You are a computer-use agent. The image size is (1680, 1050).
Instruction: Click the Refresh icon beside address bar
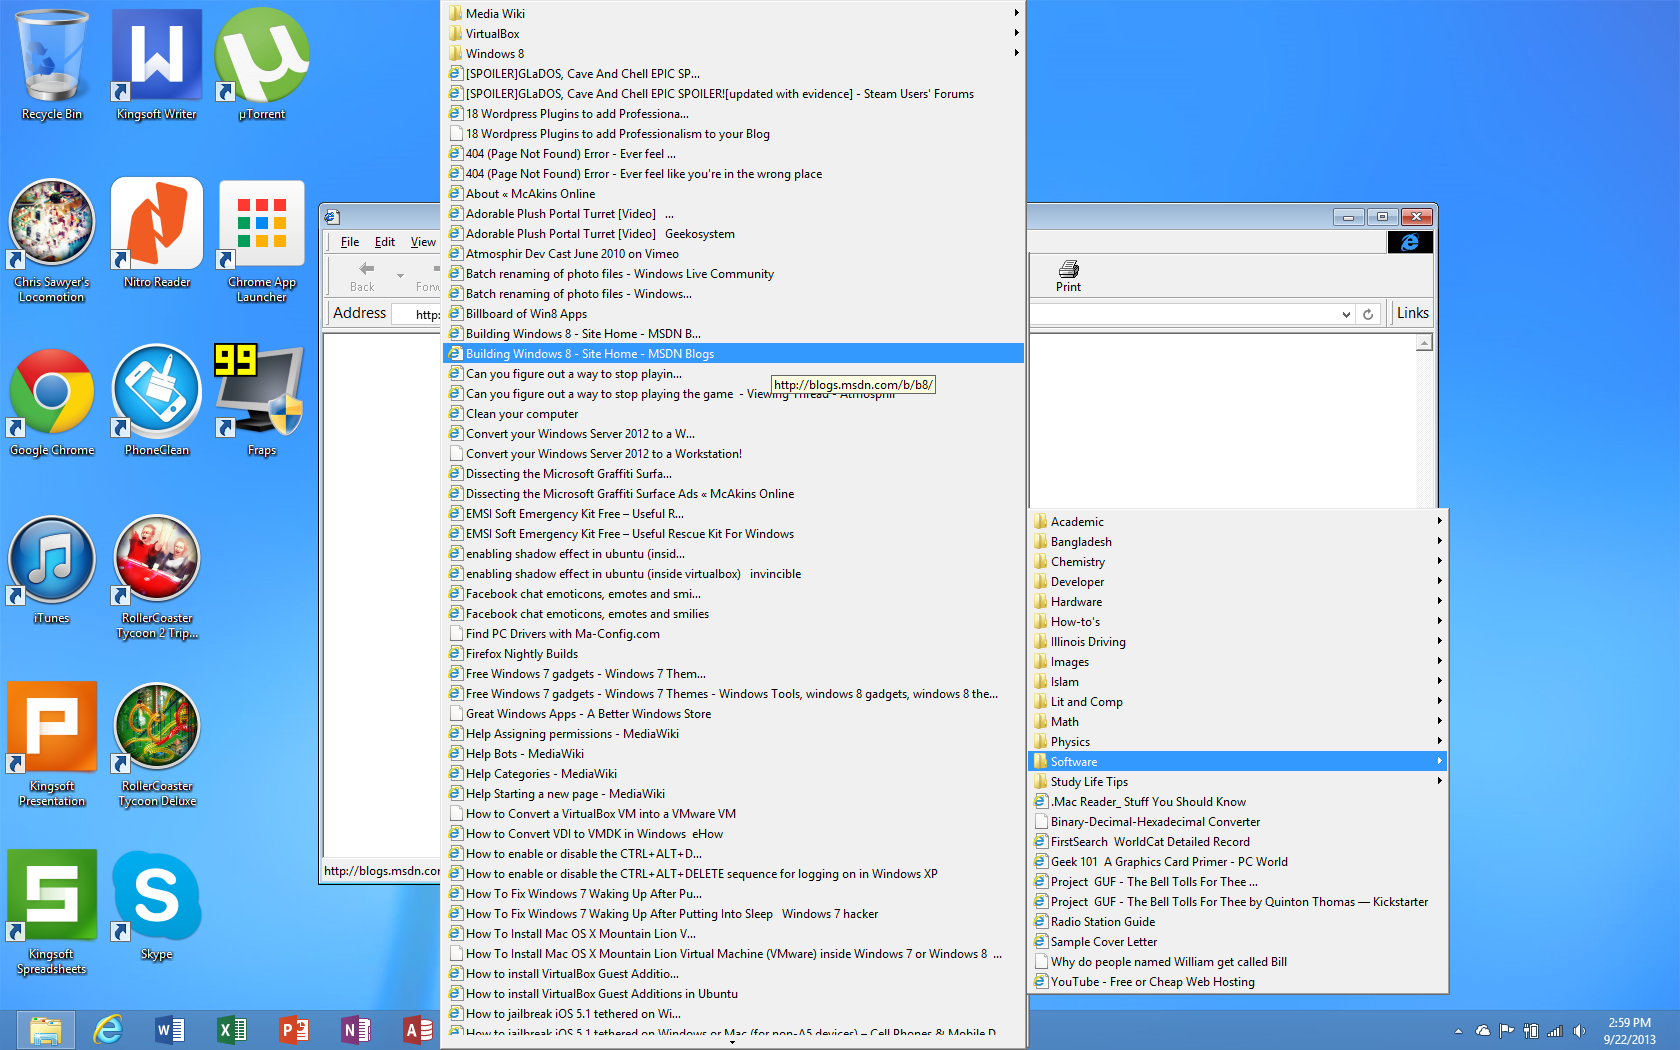1368,314
